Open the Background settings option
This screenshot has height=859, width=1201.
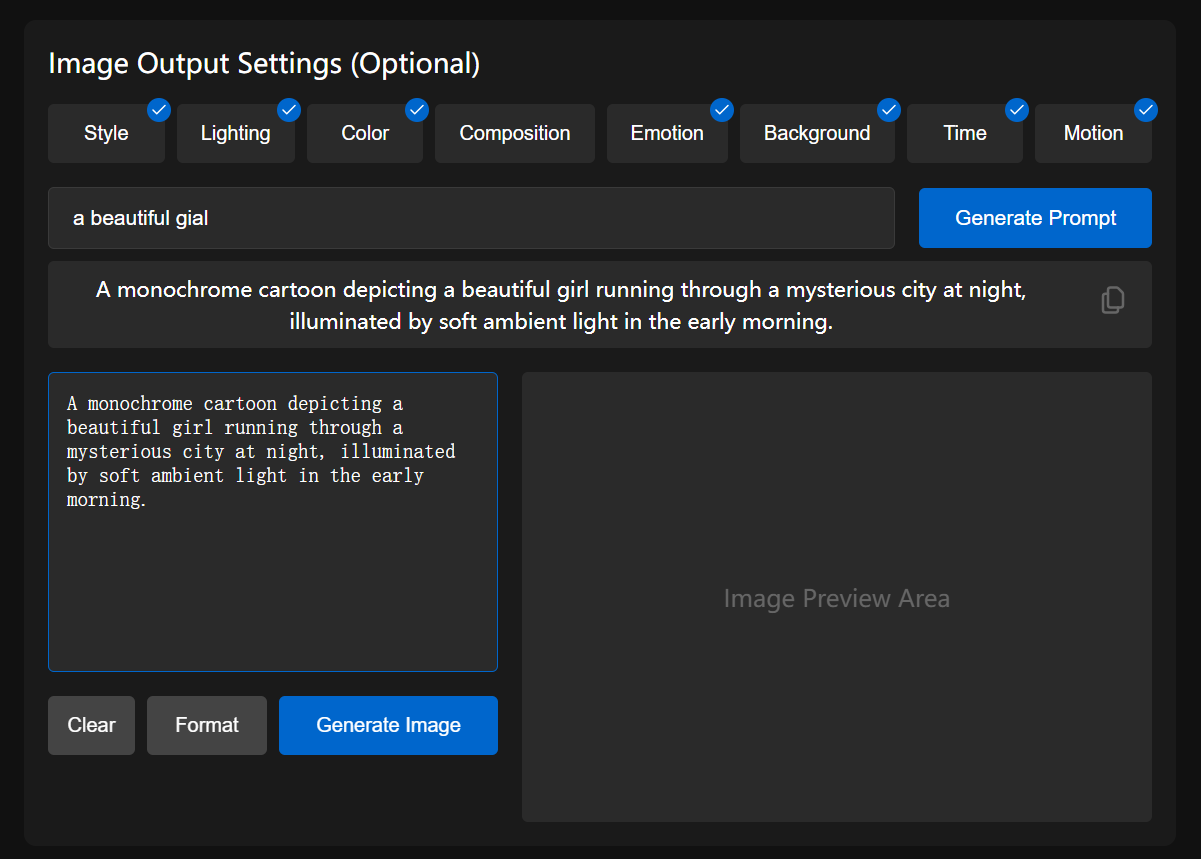(817, 133)
